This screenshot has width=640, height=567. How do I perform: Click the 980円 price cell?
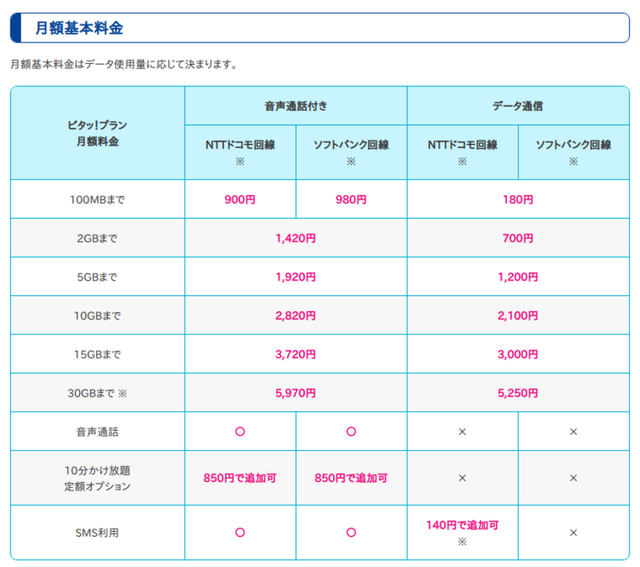pyautogui.click(x=351, y=200)
